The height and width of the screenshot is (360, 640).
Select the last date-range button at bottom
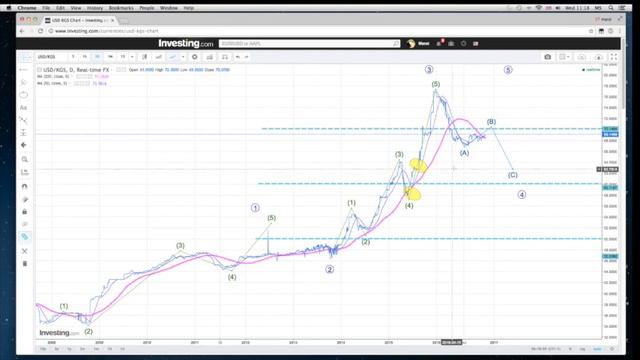pyautogui.click(x=122, y=349)
